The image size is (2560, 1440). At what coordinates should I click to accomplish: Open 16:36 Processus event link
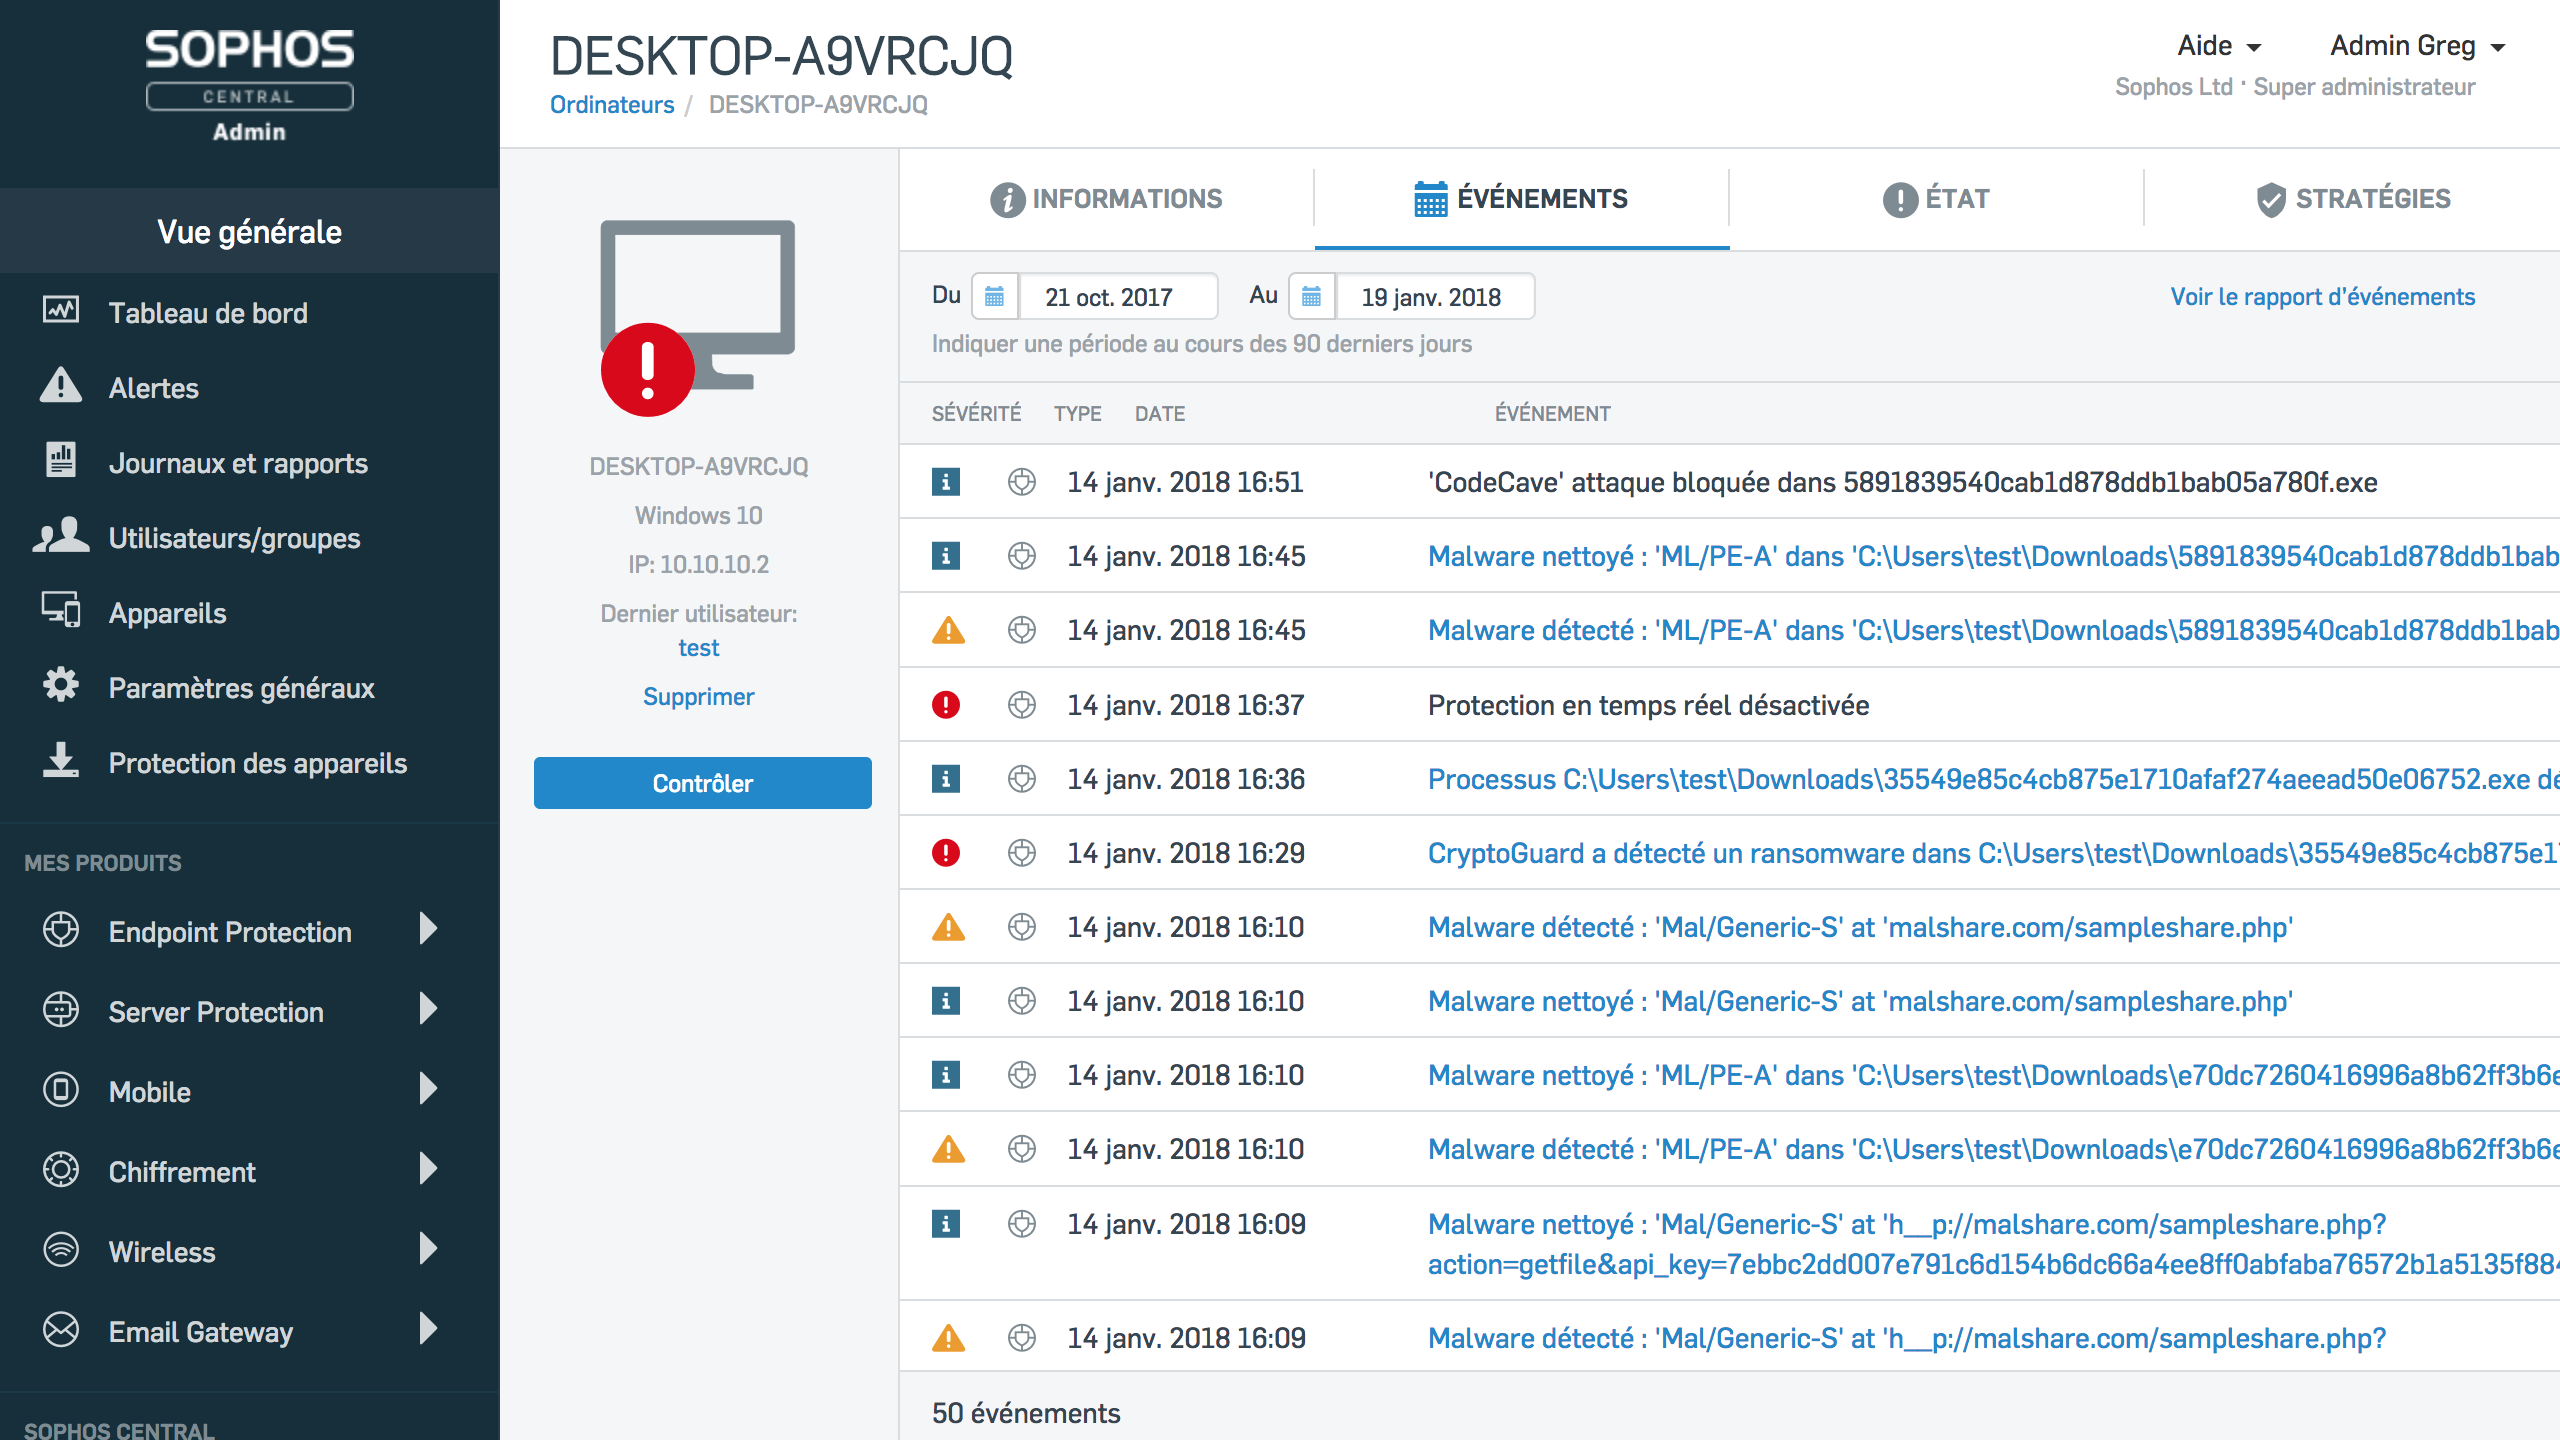tap(1992, 779)
